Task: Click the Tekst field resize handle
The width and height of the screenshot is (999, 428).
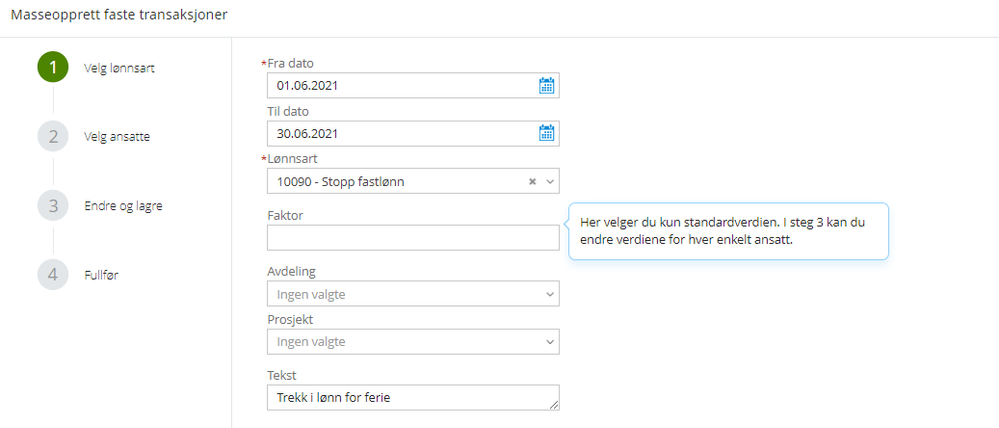Action: point(553,405)
